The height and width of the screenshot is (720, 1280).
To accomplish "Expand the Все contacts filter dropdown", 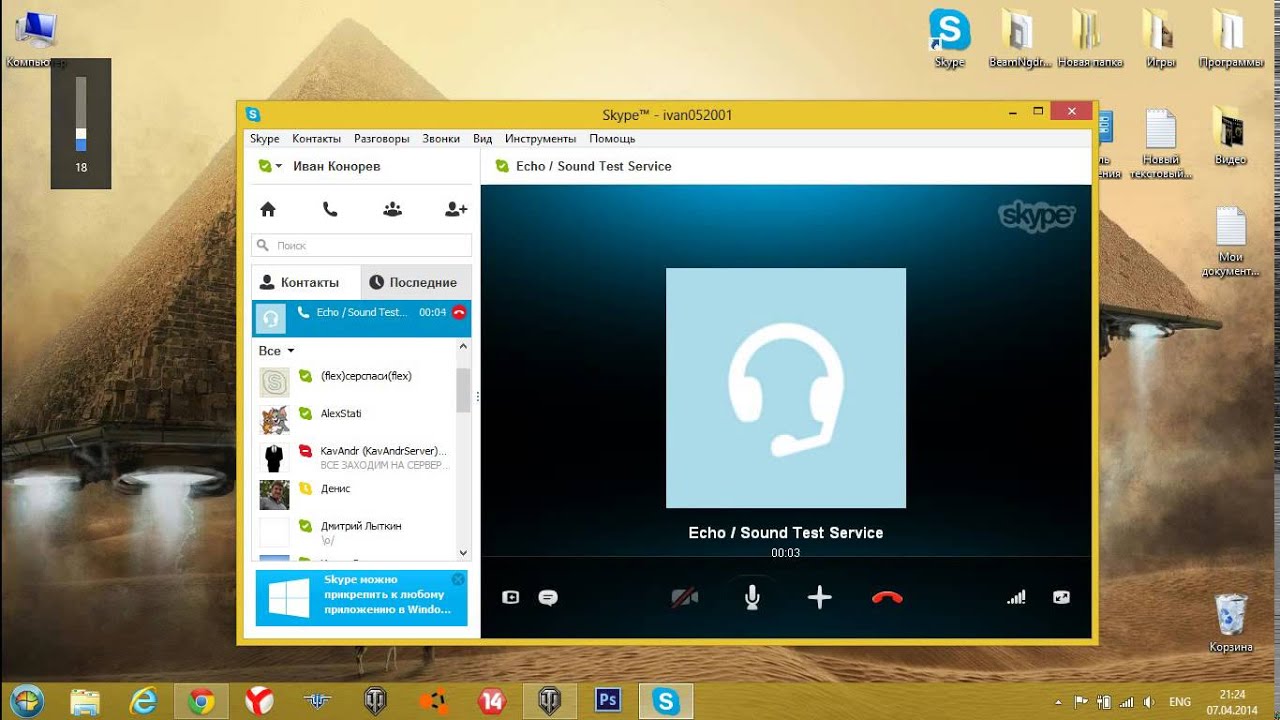I will pyautogui.click(x=277, y=351).
